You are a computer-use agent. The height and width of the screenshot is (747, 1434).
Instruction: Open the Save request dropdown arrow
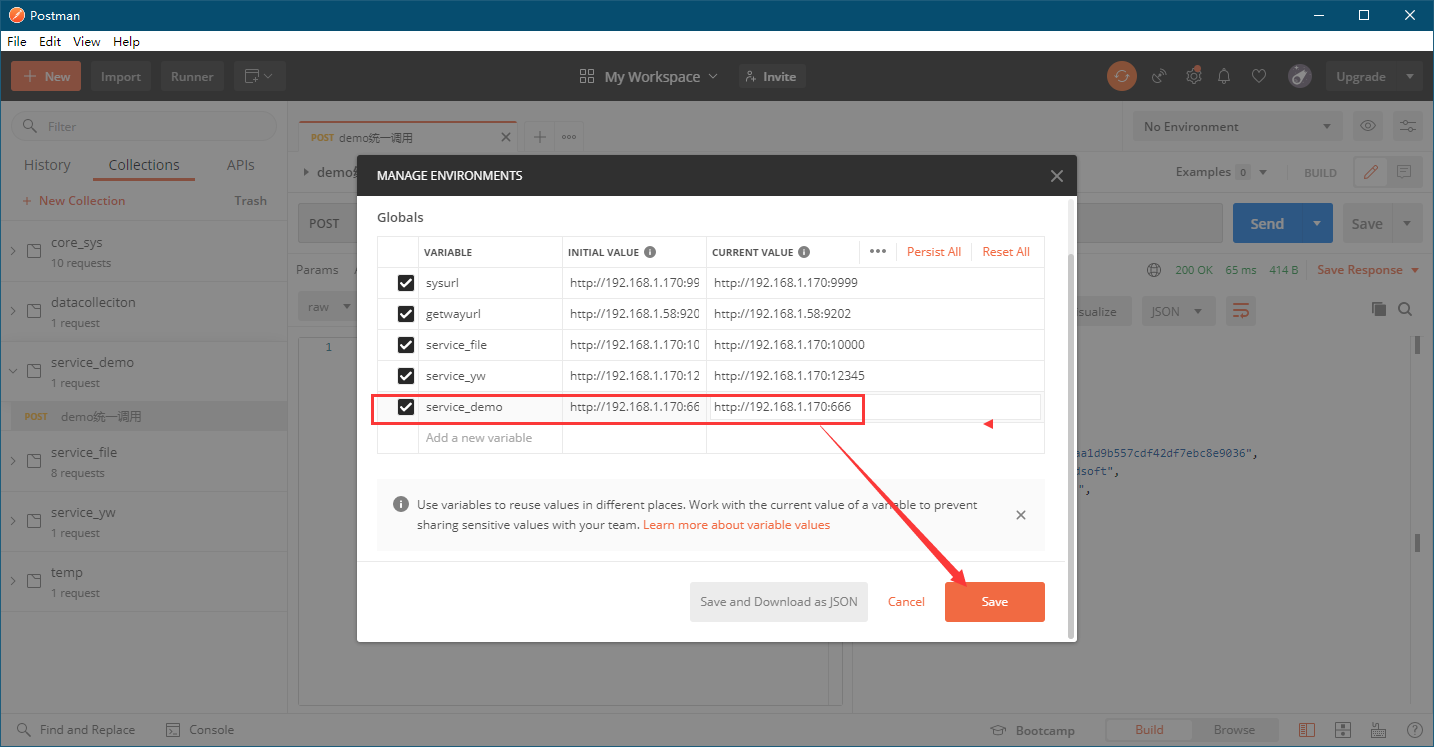click(1407, 224)
